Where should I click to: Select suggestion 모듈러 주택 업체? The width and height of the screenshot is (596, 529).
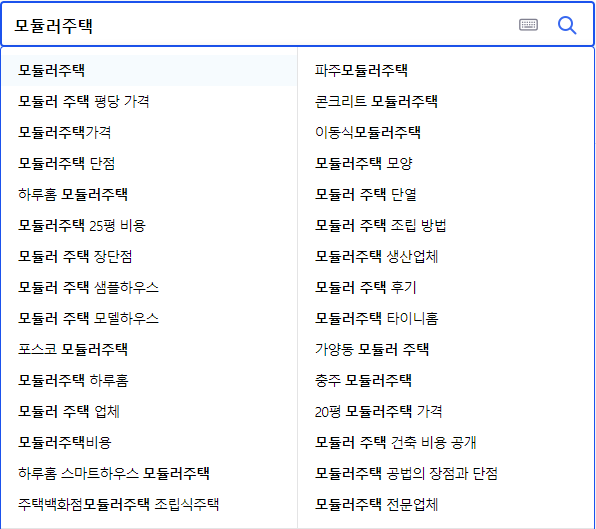tap(69, 411)
